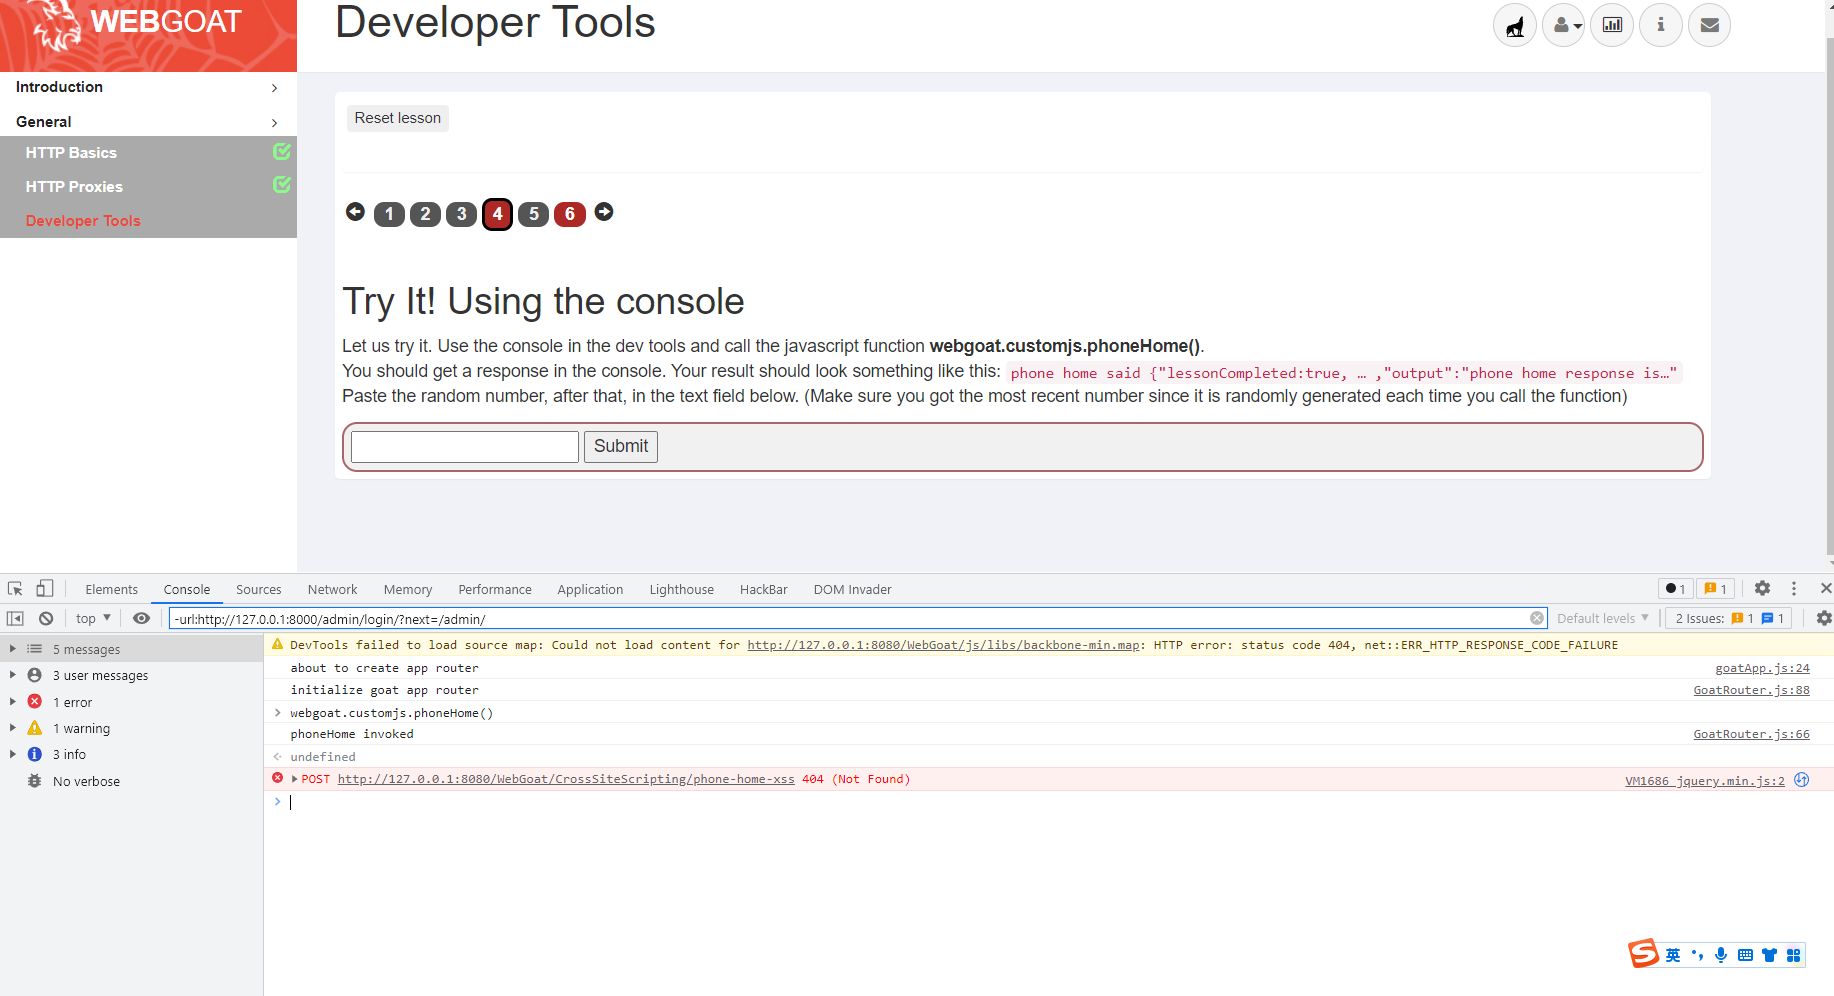Clear the console with the ban icon
This screenshot has width=1834, height=996.
46,618
